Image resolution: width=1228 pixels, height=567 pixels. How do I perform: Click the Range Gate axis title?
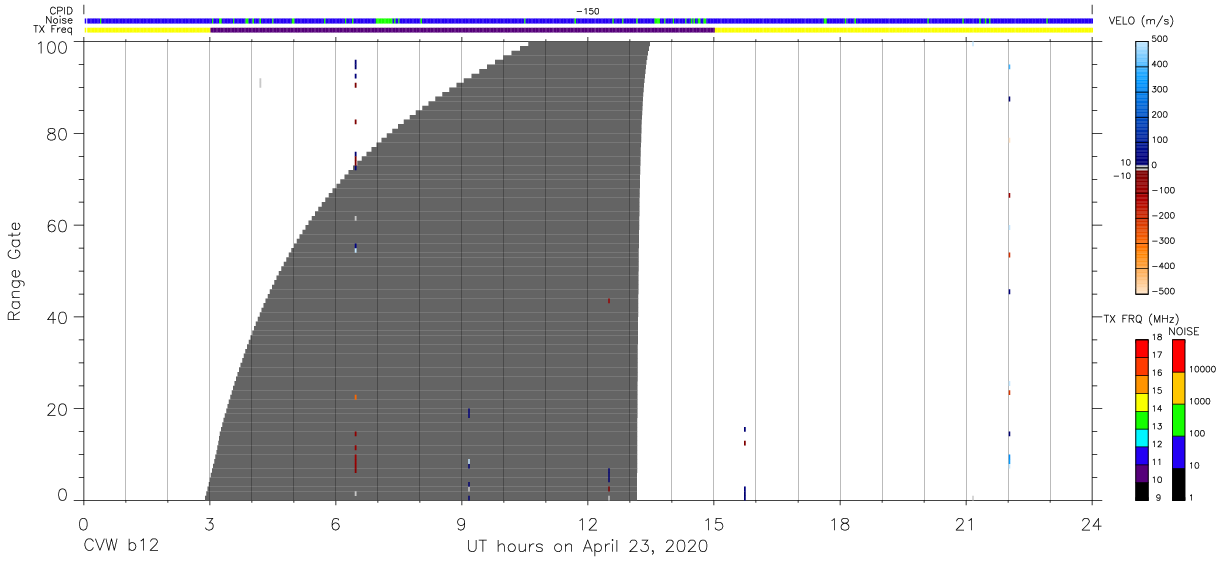point(15,271)
